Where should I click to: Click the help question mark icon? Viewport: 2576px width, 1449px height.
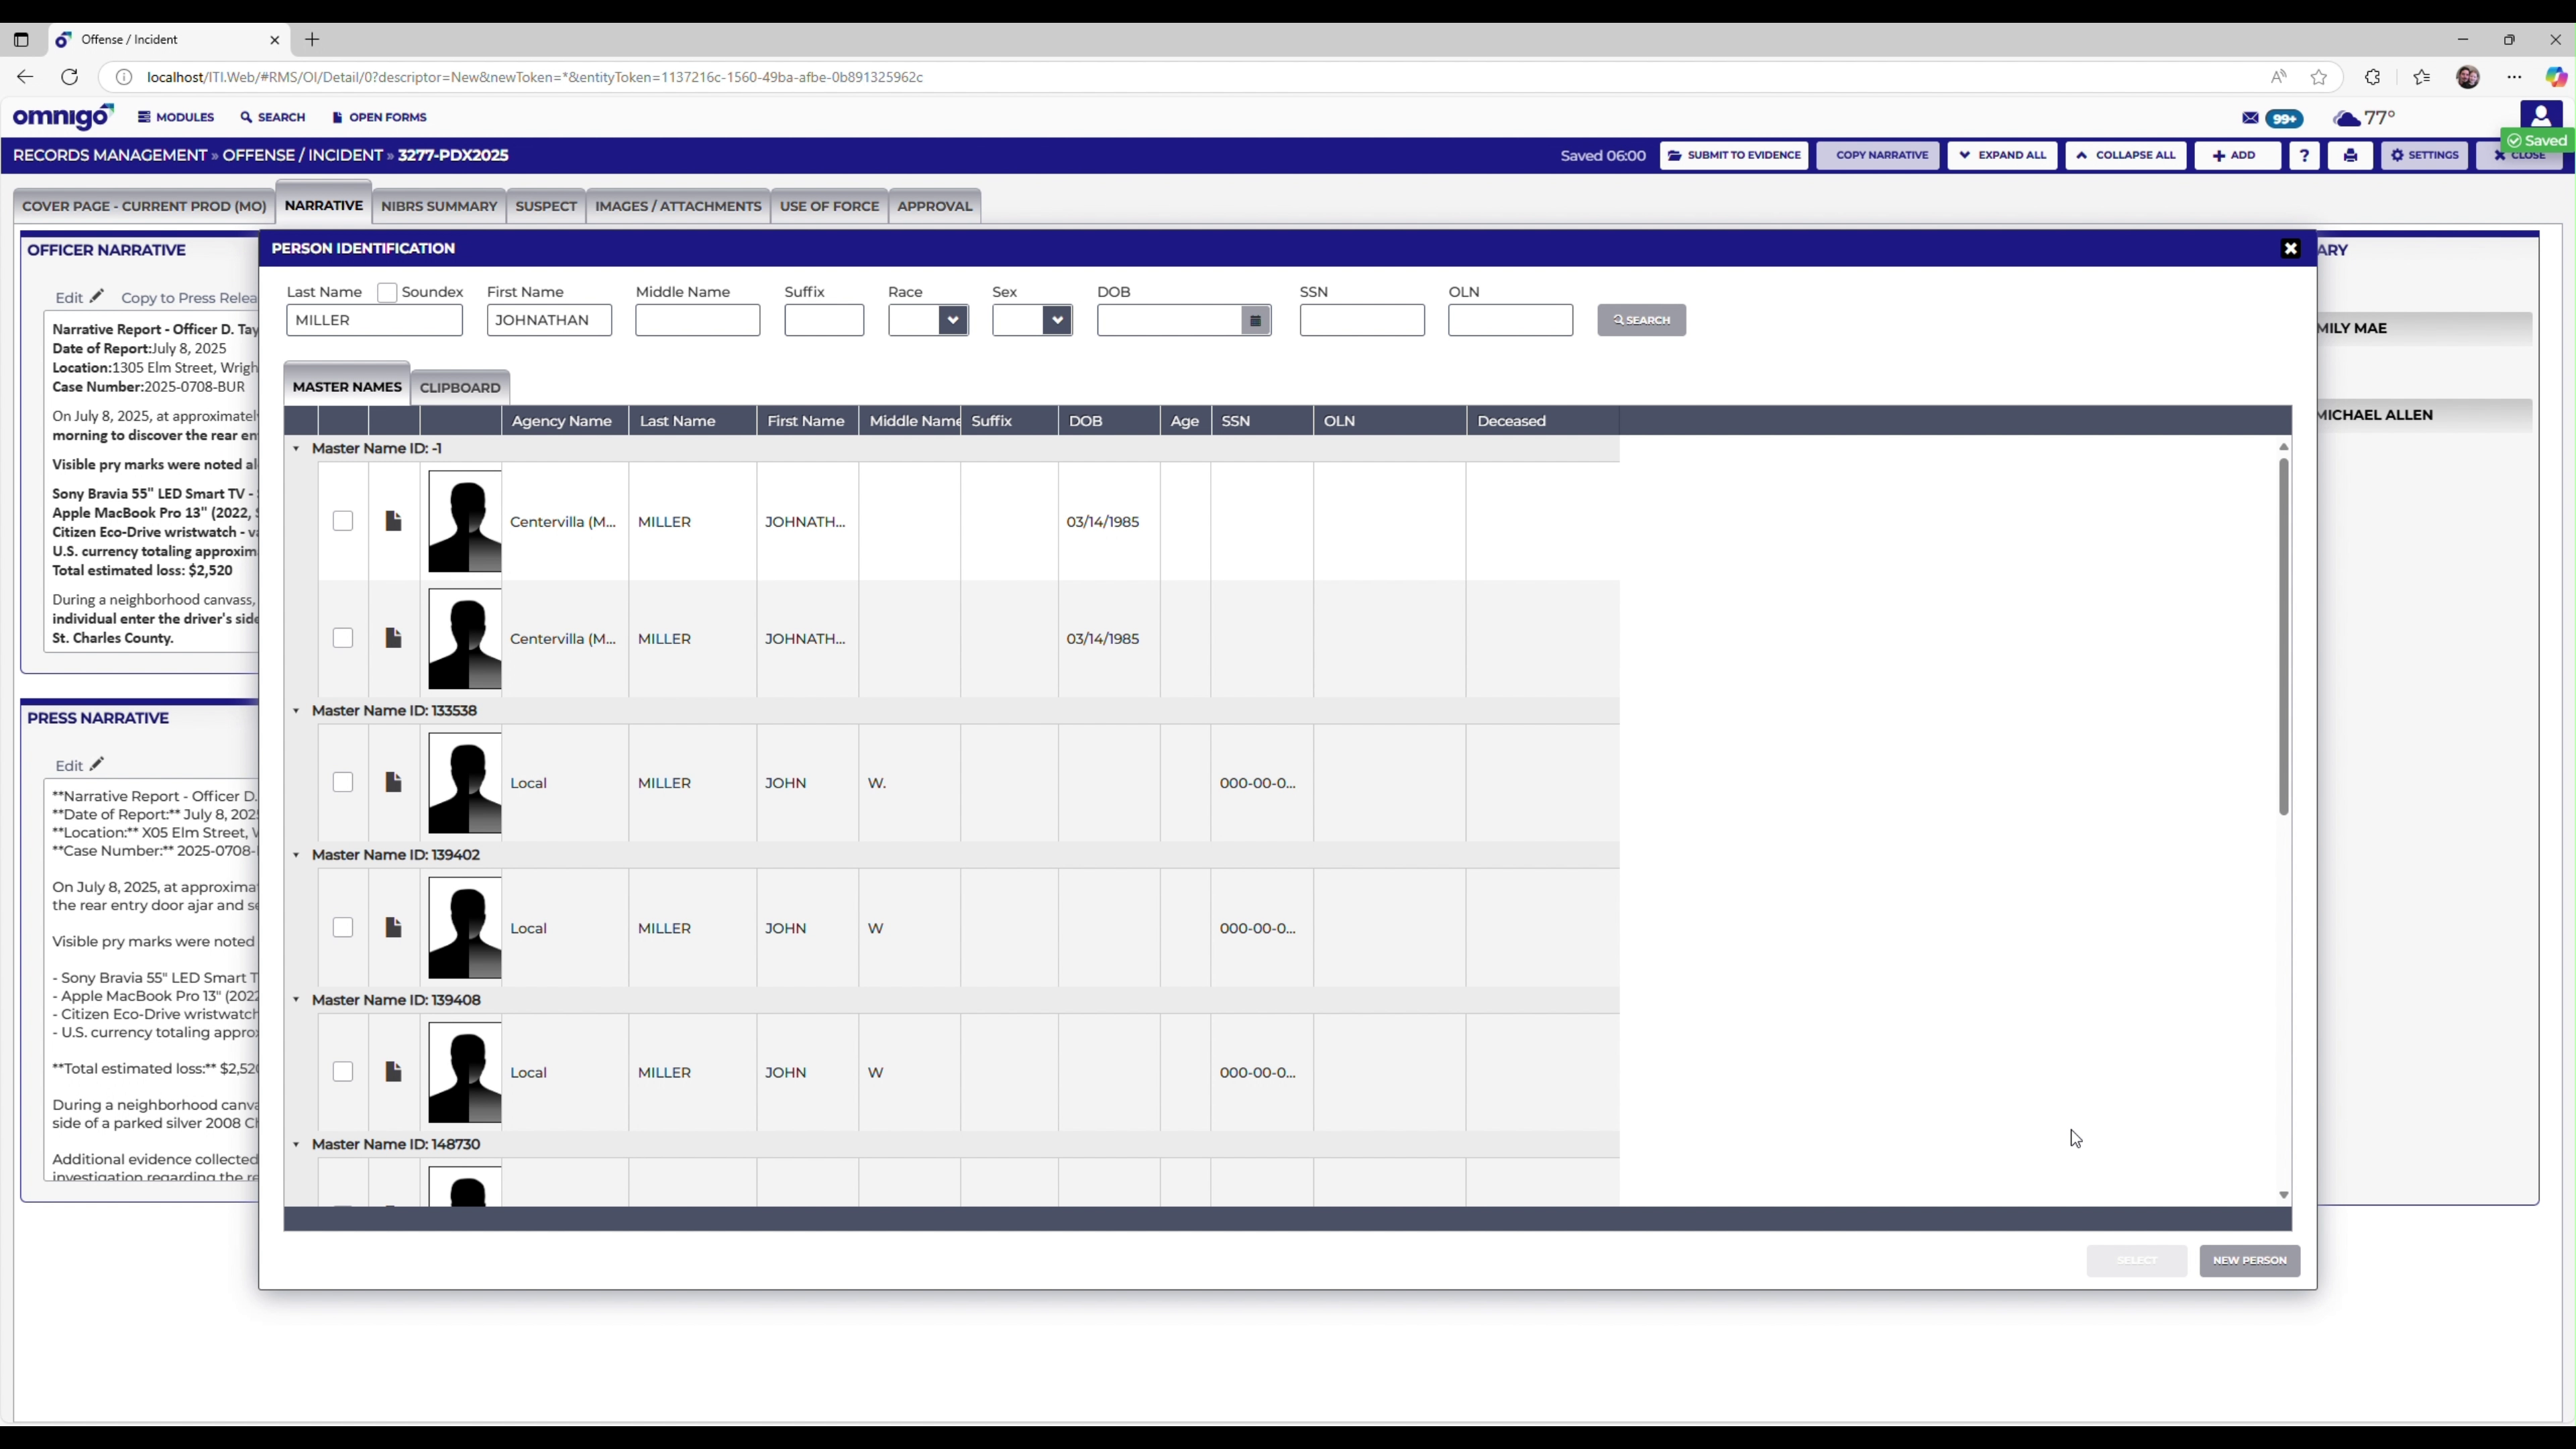coord(2305,155)
